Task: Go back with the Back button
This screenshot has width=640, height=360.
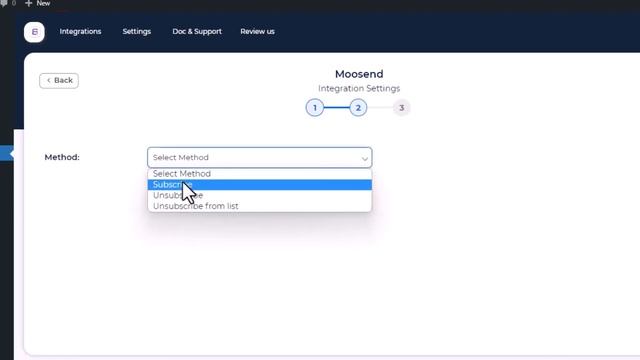Action: [x=59, y=80]
